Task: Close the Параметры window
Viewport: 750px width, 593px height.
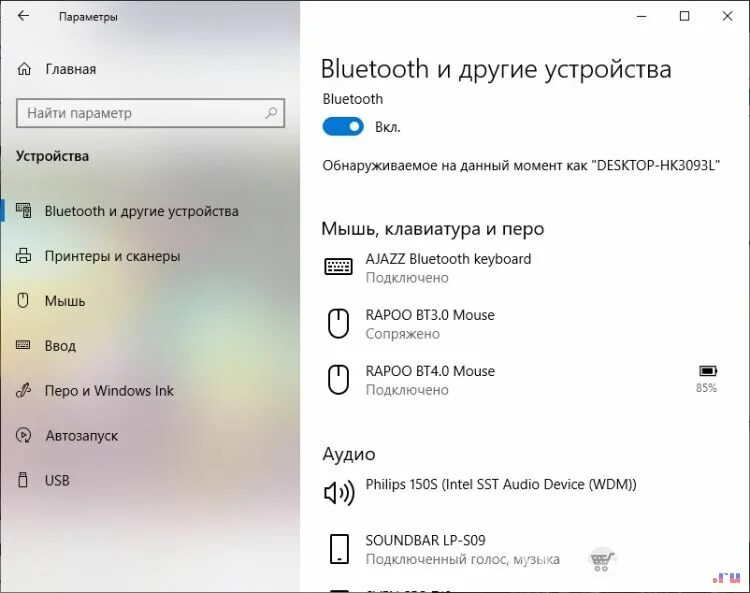Action: point(727,16)
